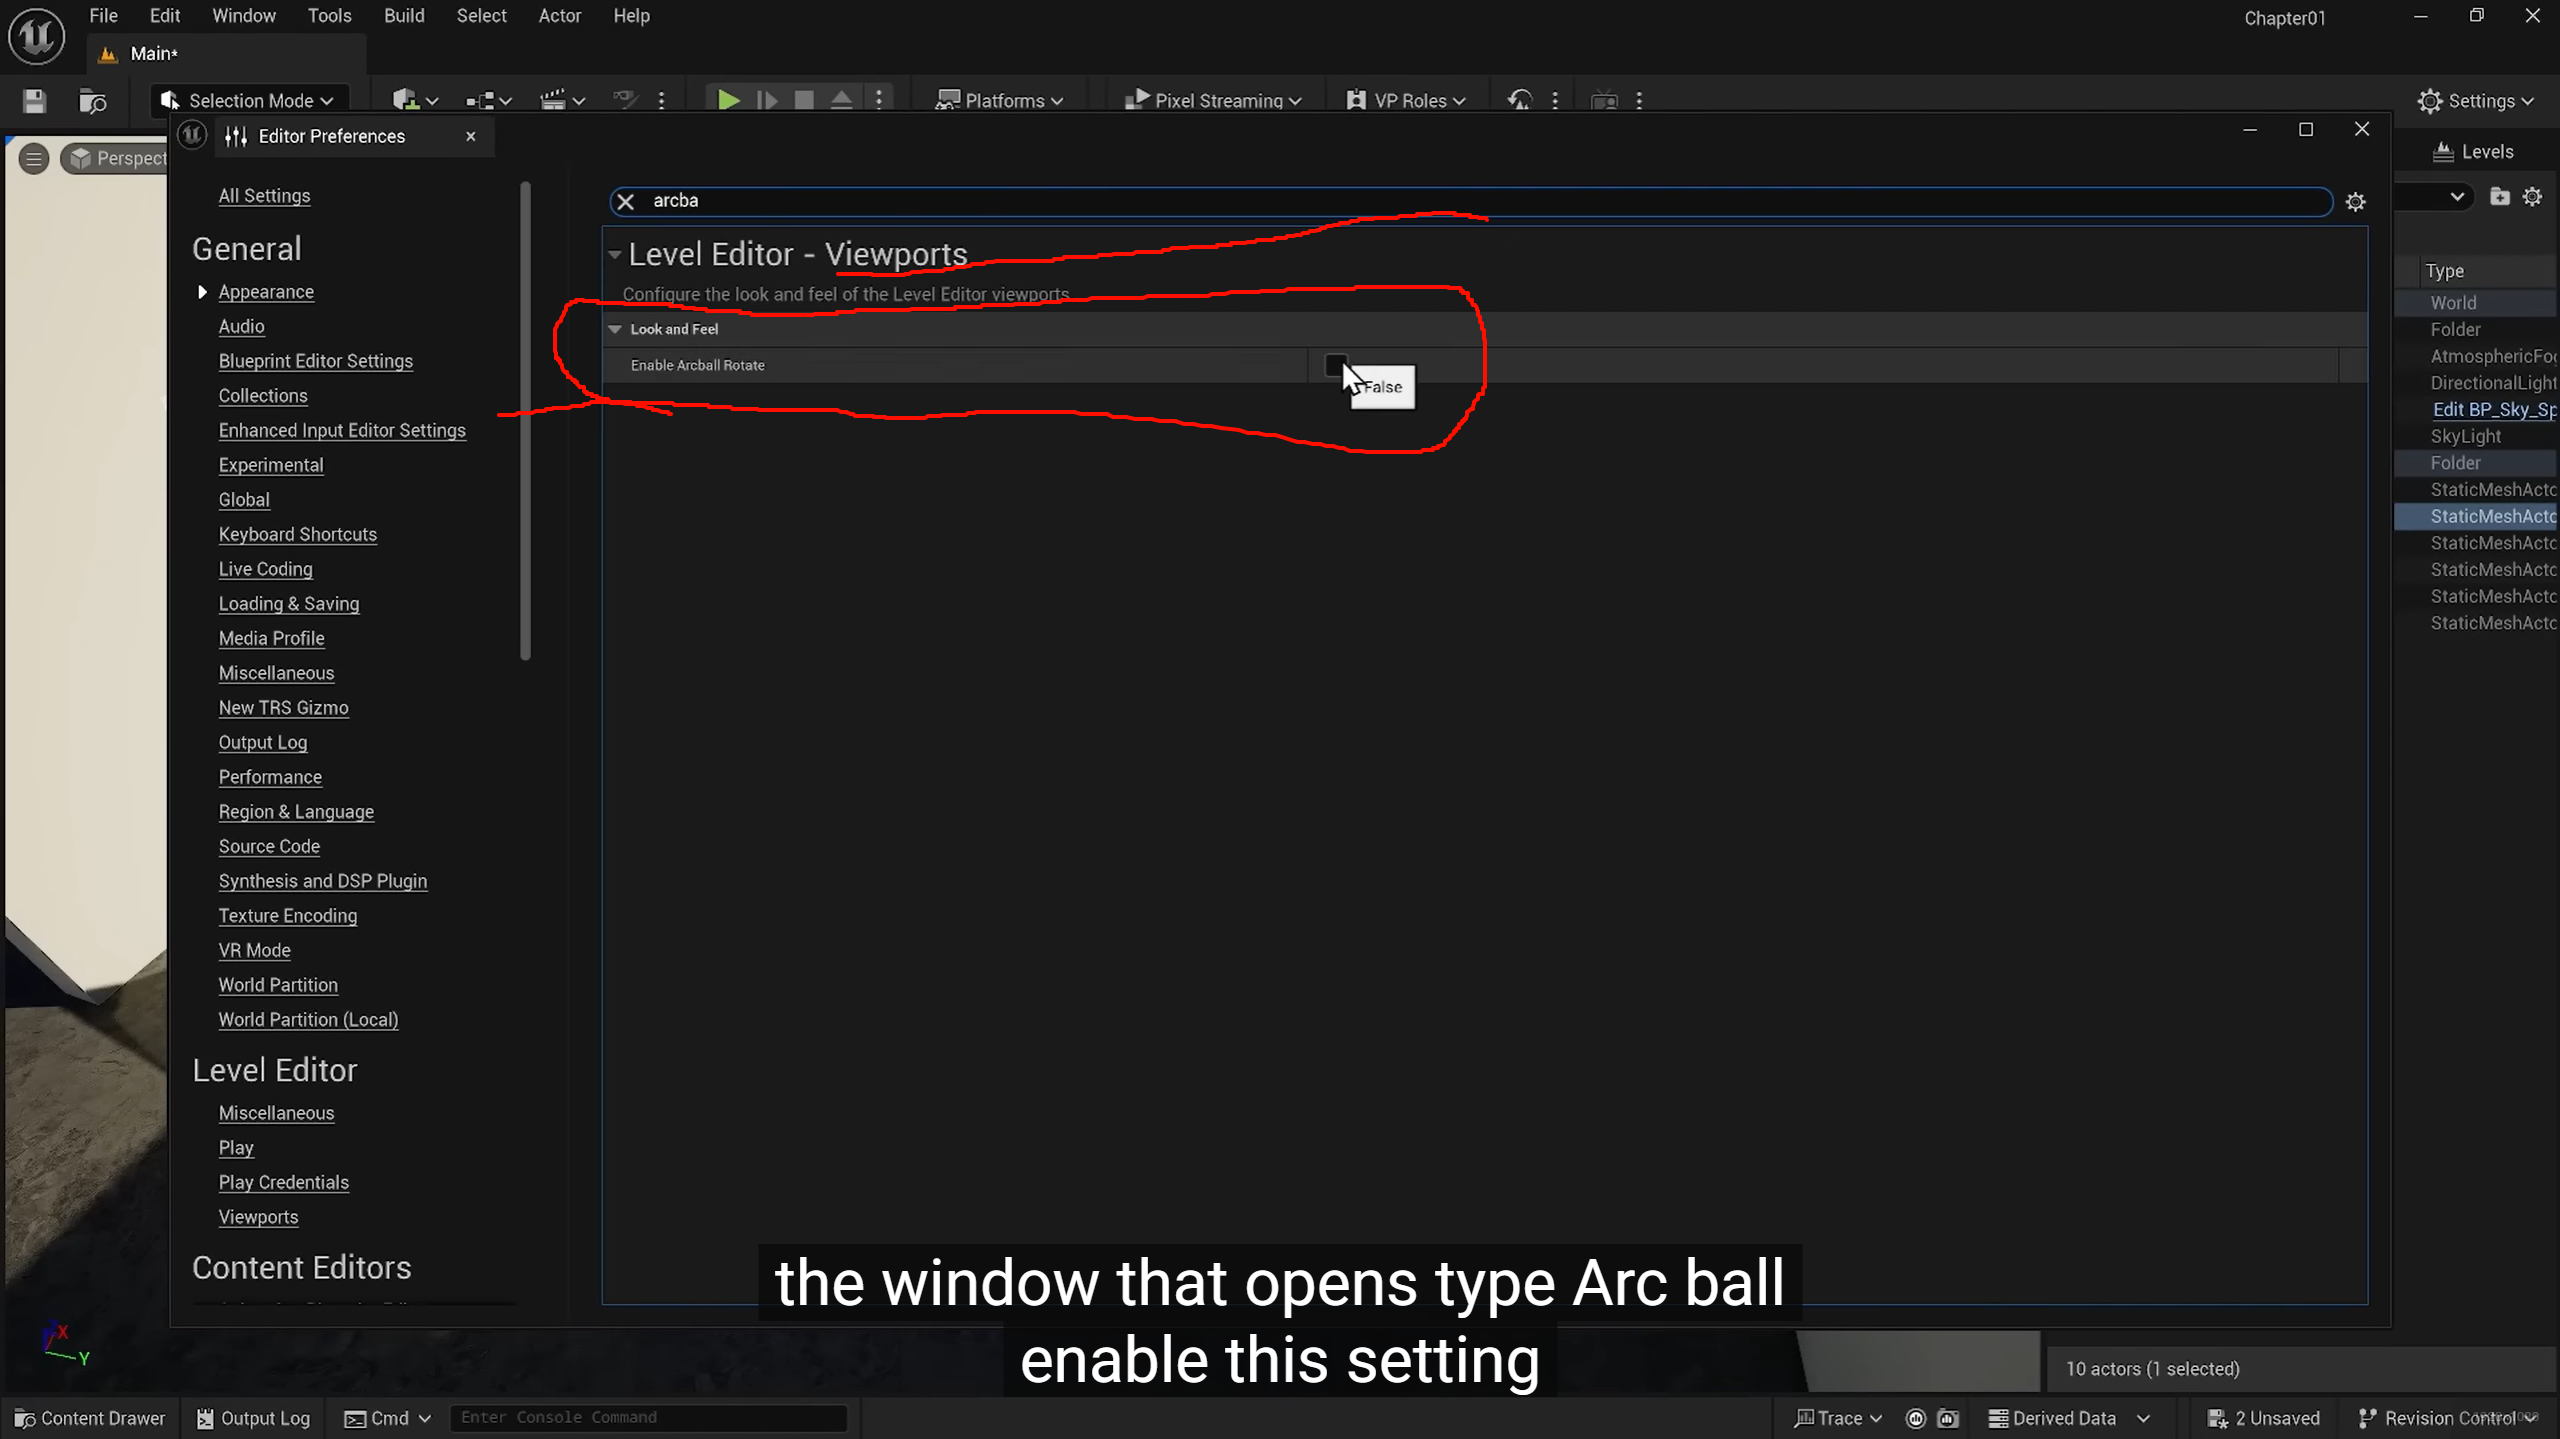This screenshot has height=1439, width=2560.
Task: Enable Arcball Rotate checkbox
Action: (1335, 365)
